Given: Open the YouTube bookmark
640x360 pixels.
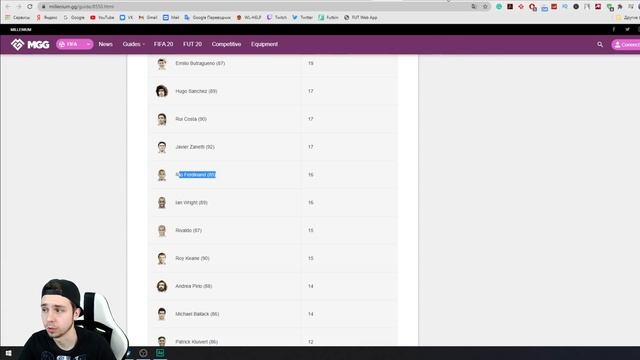Looking at the screenshot, I should coord(102,18).
